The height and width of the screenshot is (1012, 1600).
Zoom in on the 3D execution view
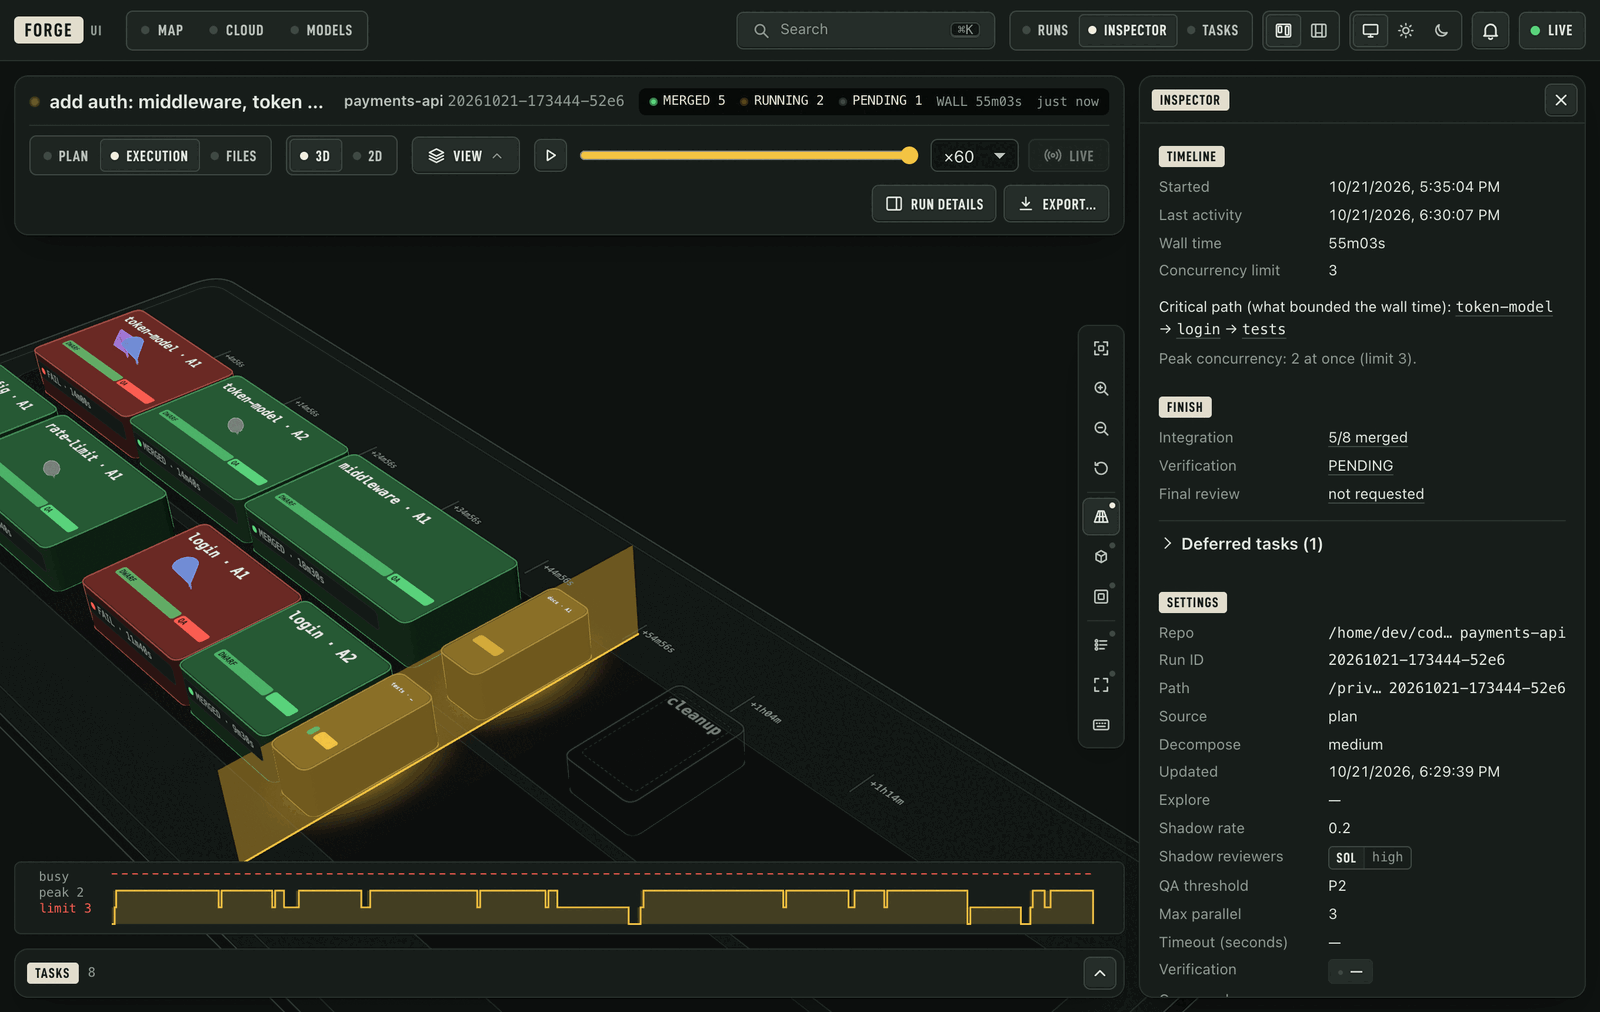click(1101, 388)
